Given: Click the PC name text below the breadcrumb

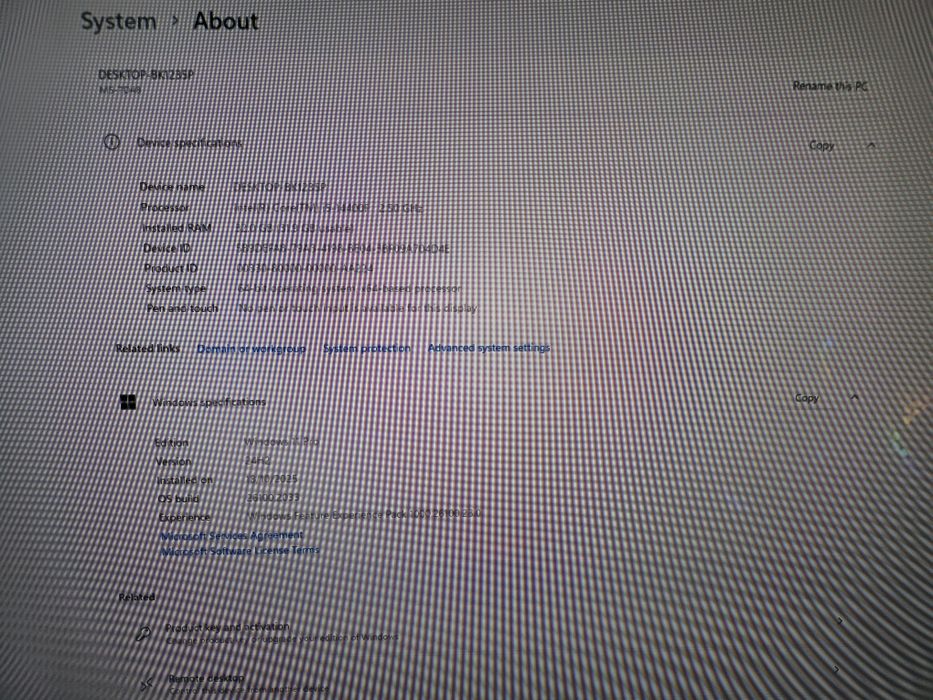Looking at the screenshot, I should pyautogui.click(x=146, y=75).
